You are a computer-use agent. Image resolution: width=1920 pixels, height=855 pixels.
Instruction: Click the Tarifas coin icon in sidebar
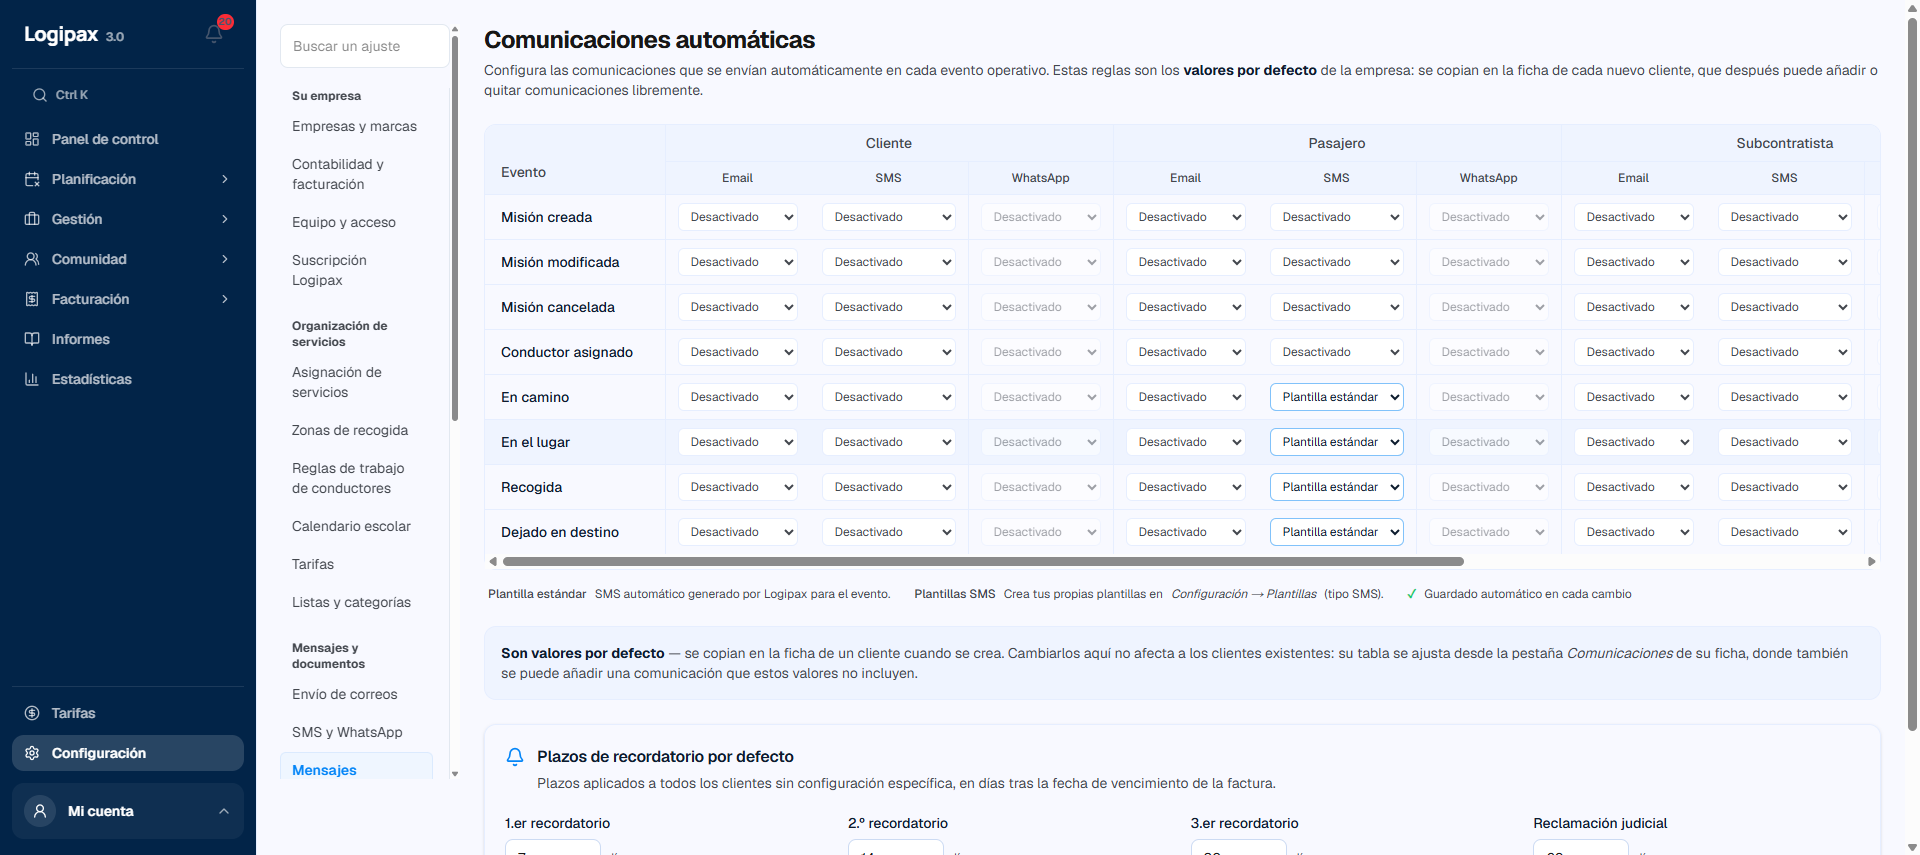pyautogui.click(x=32, y=713)
